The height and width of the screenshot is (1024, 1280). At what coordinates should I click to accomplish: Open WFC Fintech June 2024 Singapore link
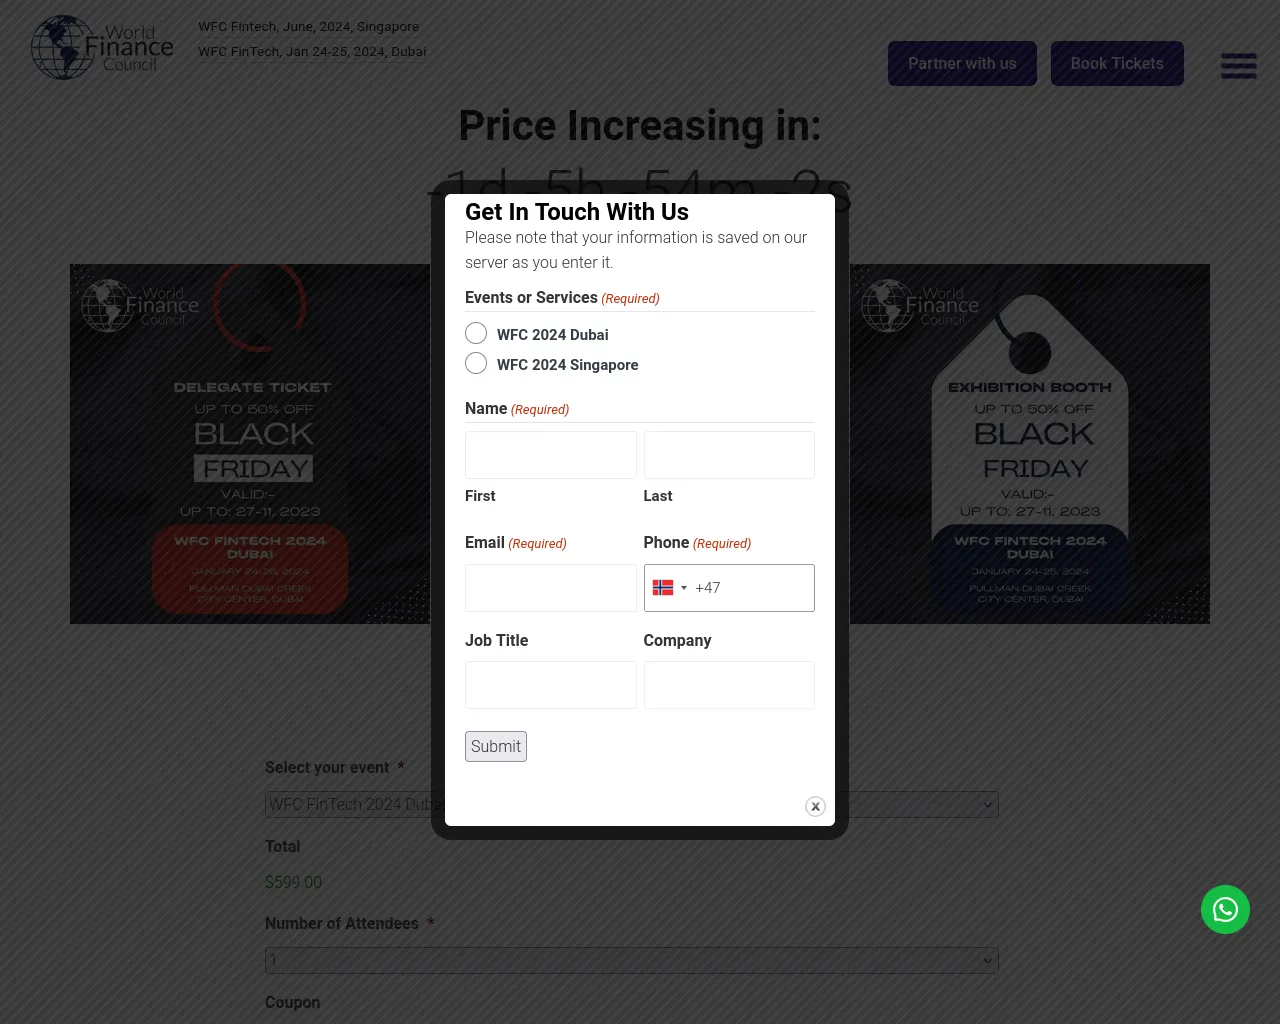pyautogui.click(x=308, y=27)
